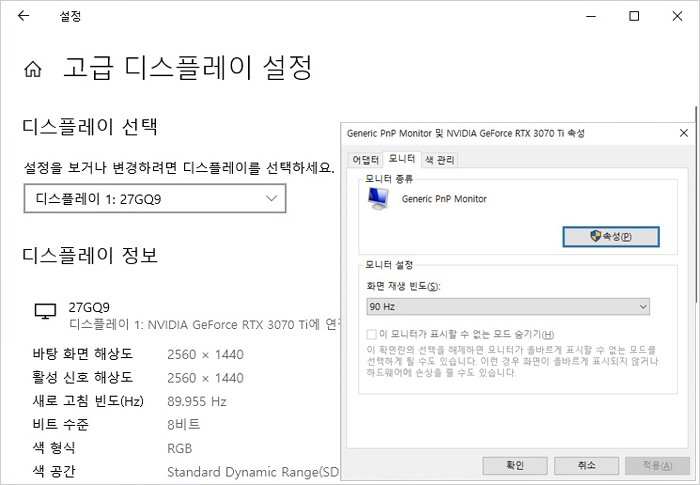Click the 고급 디스플레이 설정 heading
The image size is (700, 485).
click(188, 69)
